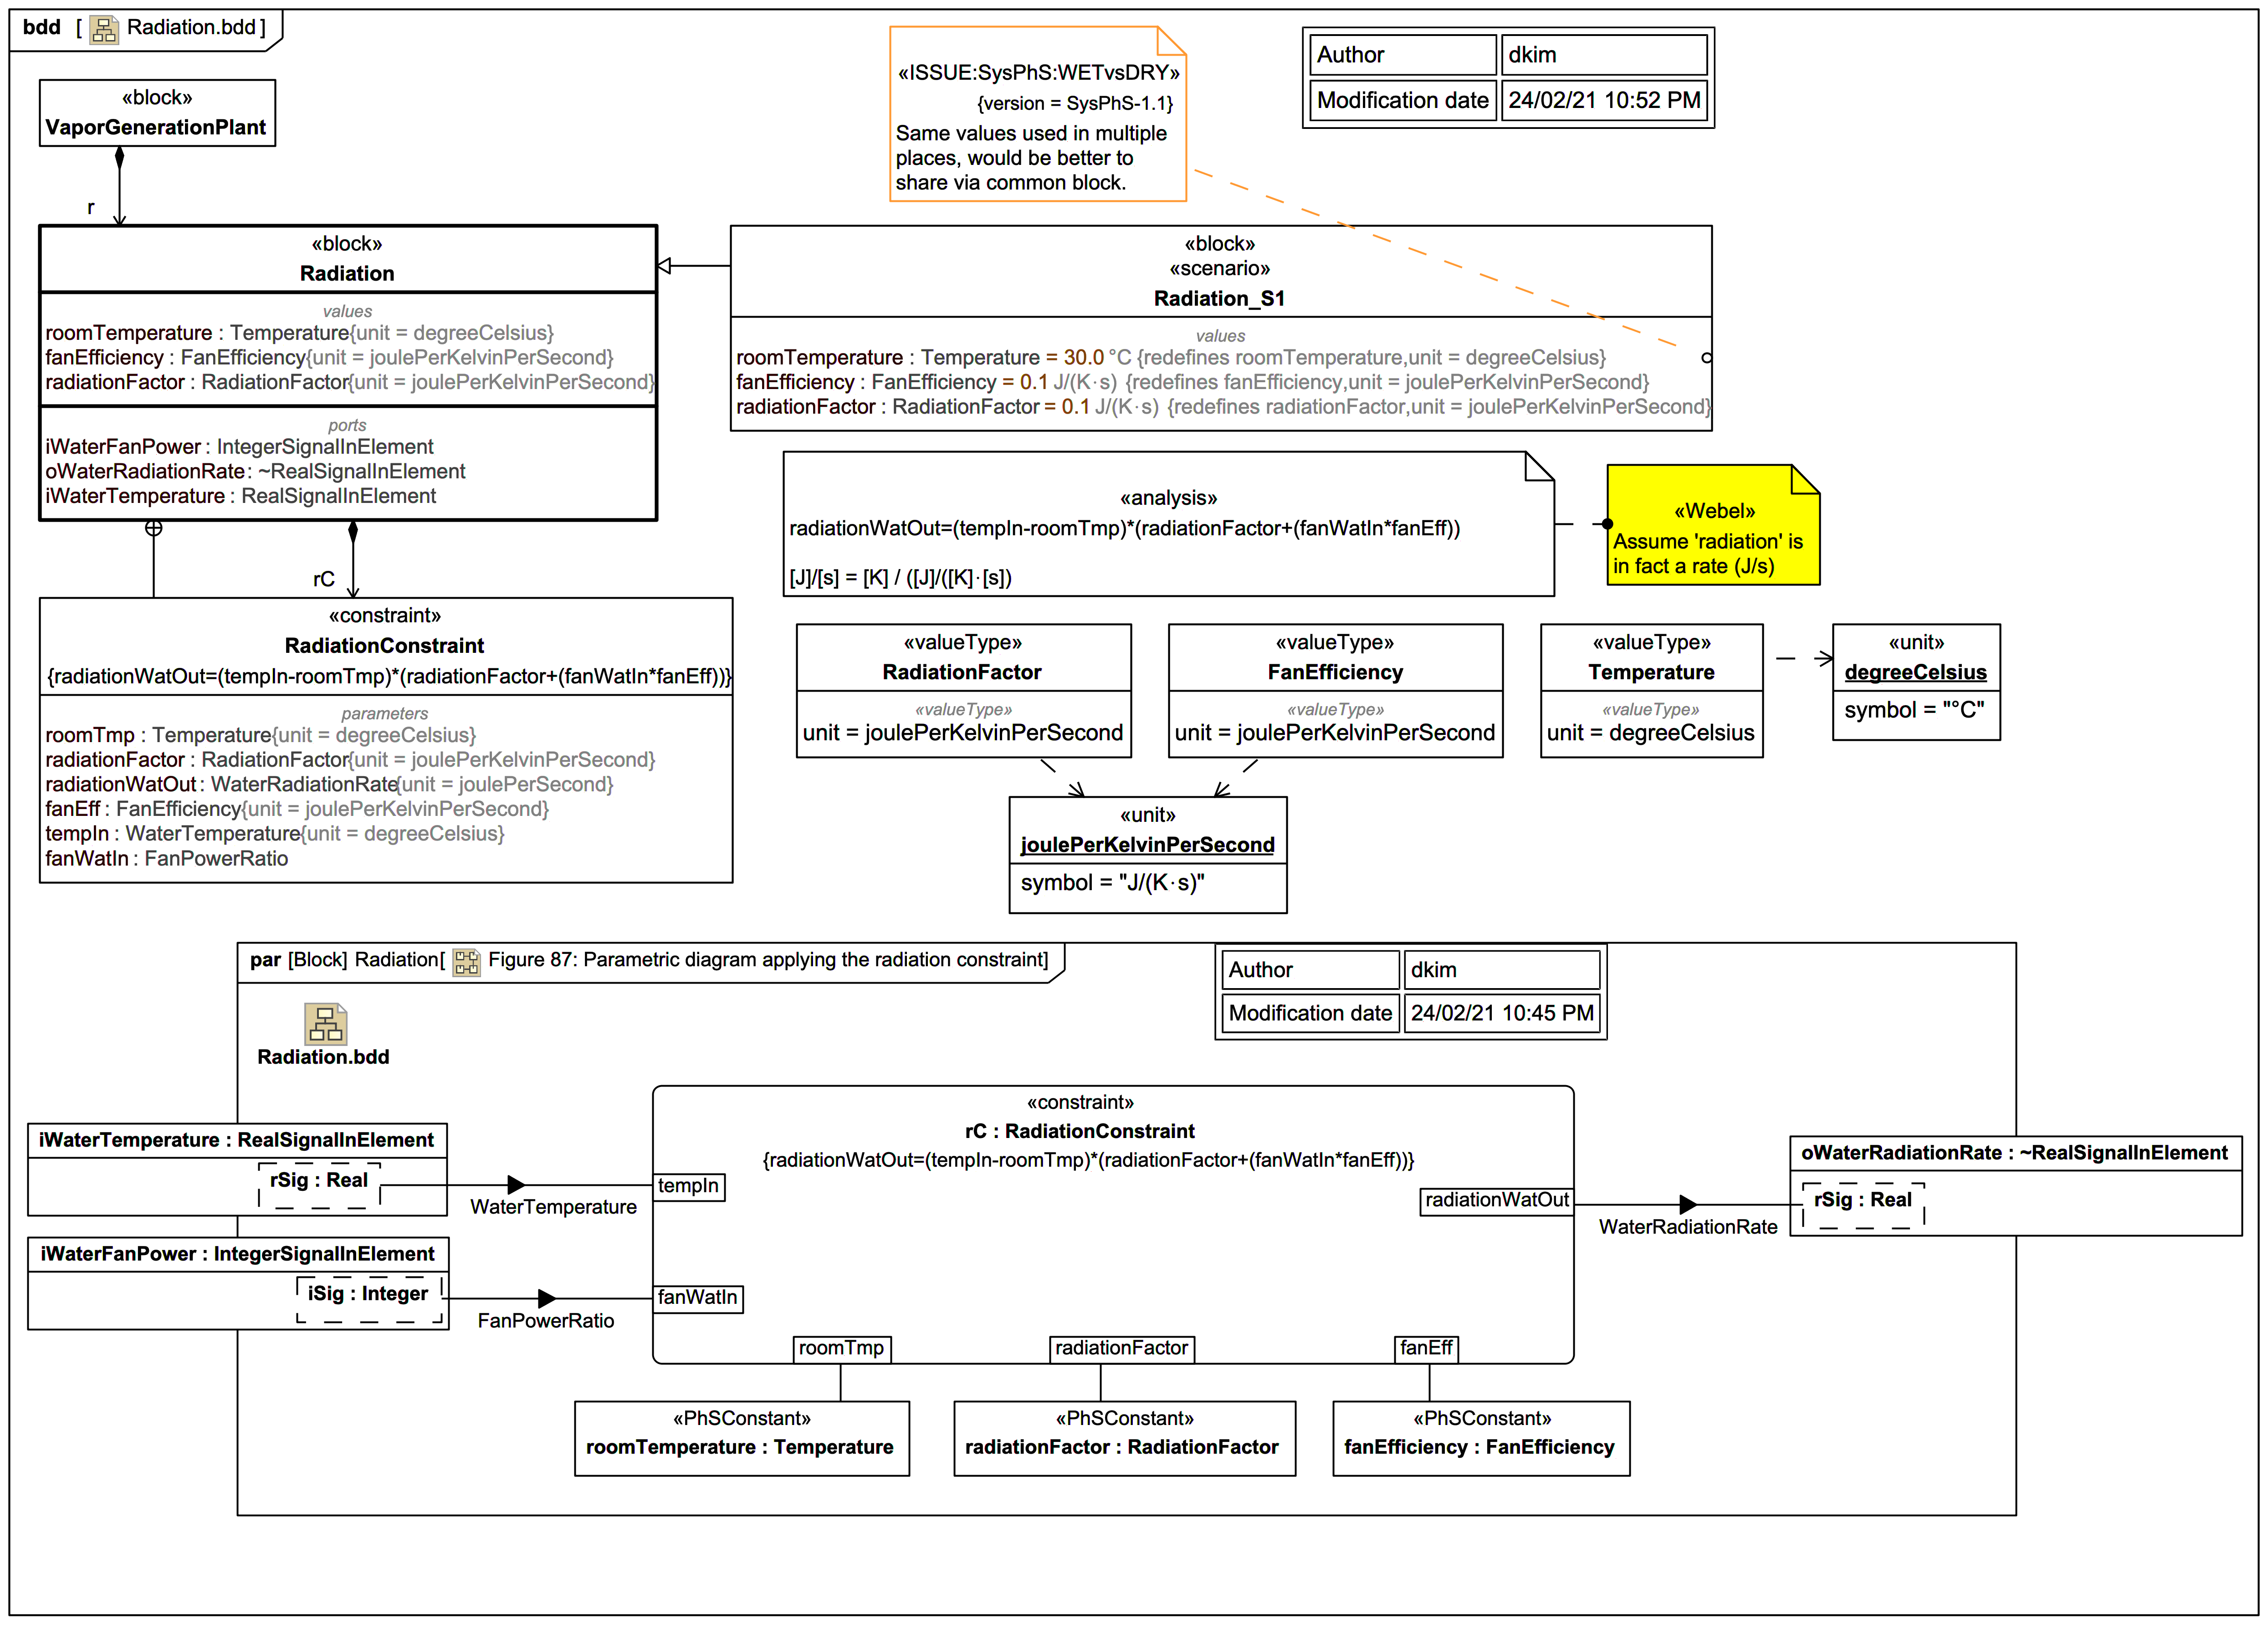Click the anchor dot on the Webel note

click(x=1607, y=524)
